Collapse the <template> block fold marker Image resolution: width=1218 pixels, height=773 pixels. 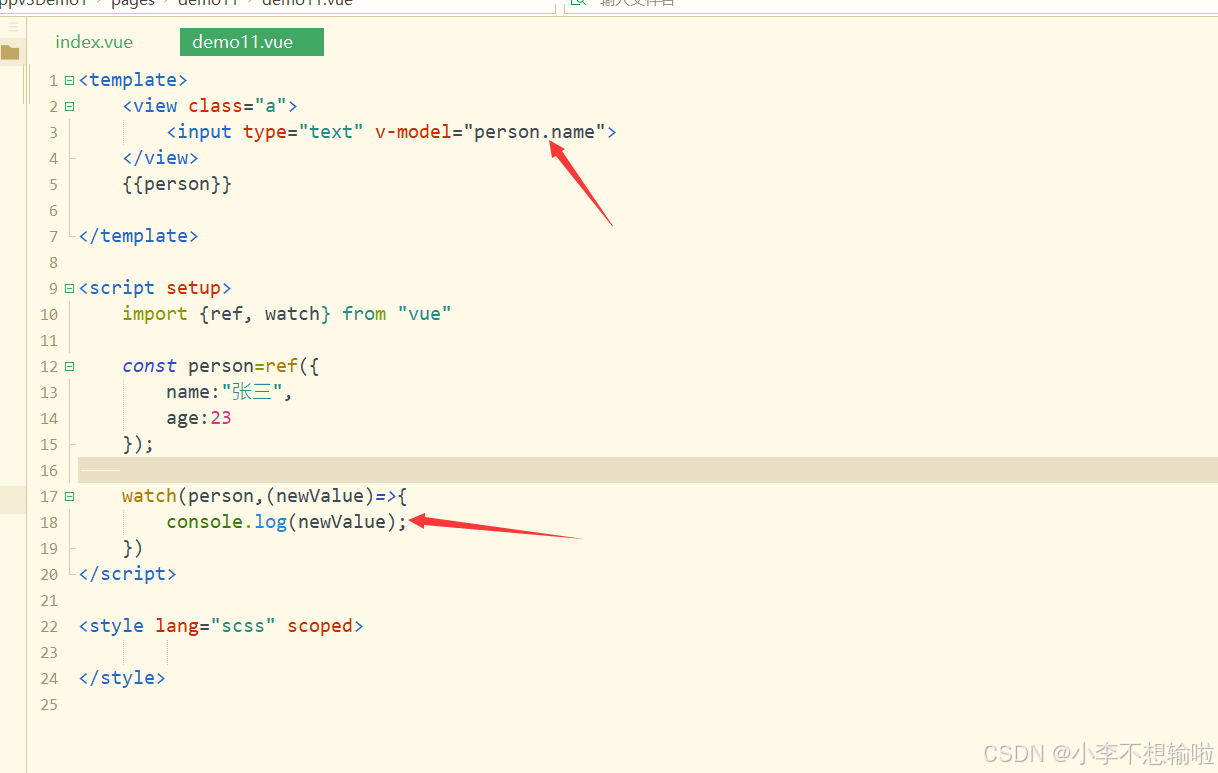[69, 80]
